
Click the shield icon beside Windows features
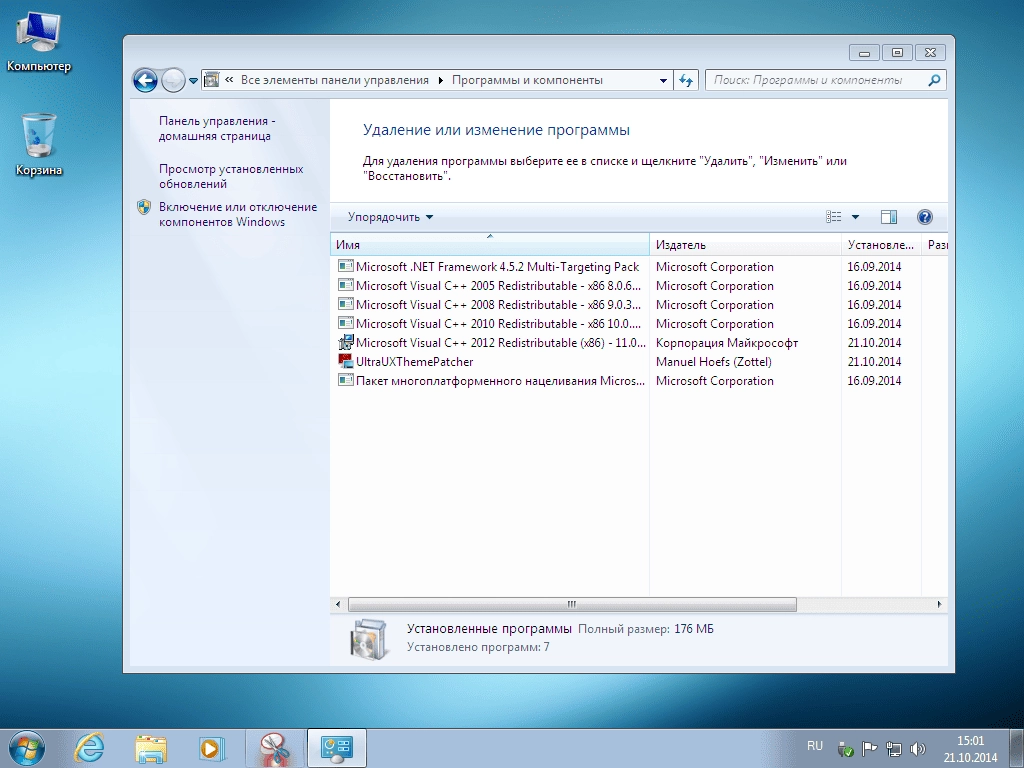tap(144, 208)
